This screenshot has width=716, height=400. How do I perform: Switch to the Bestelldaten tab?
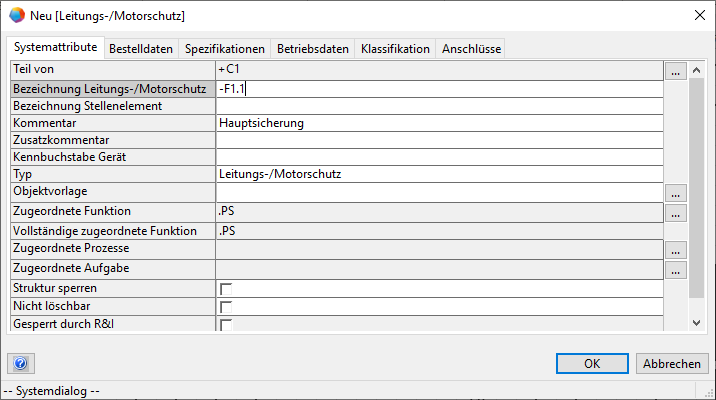point(141,49)
